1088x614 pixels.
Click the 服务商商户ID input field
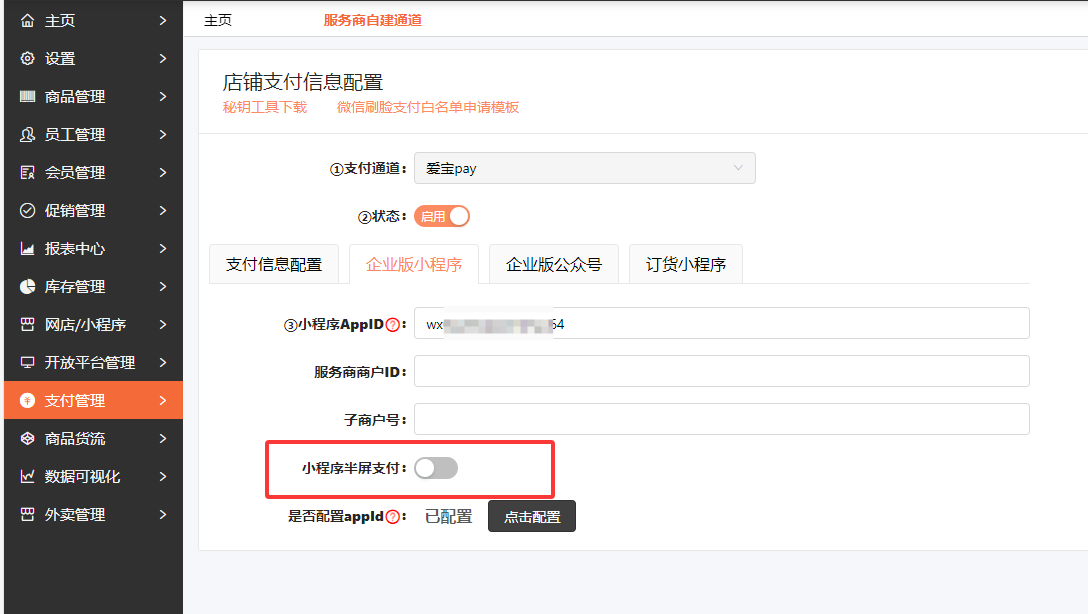[x=721, y=371]
